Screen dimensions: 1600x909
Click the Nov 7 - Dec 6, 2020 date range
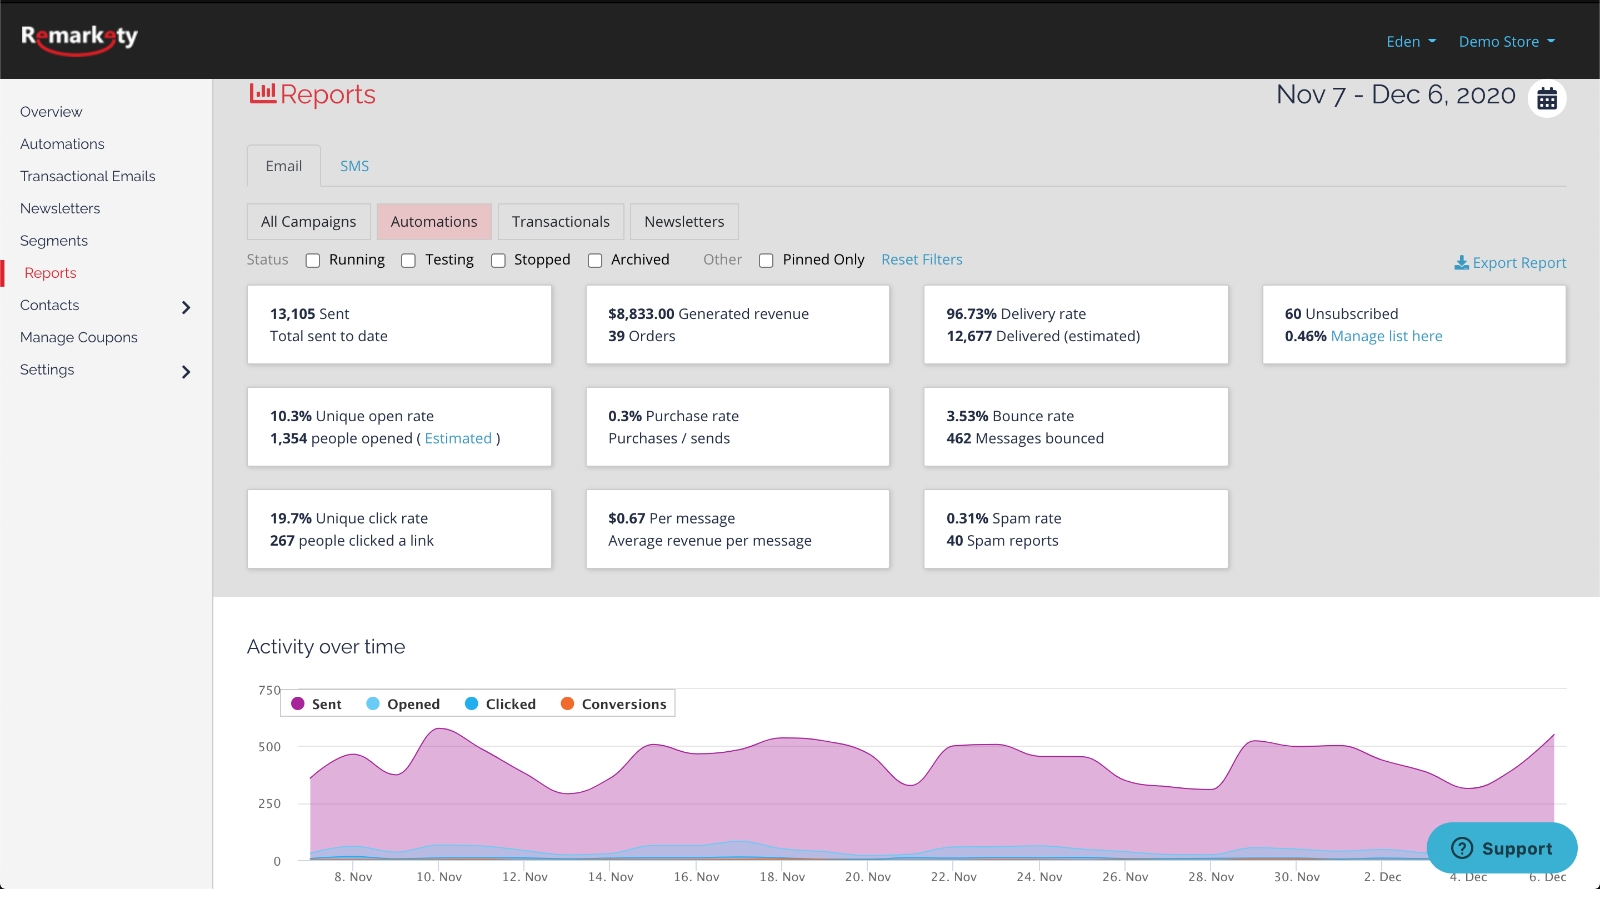point(1396,95)
